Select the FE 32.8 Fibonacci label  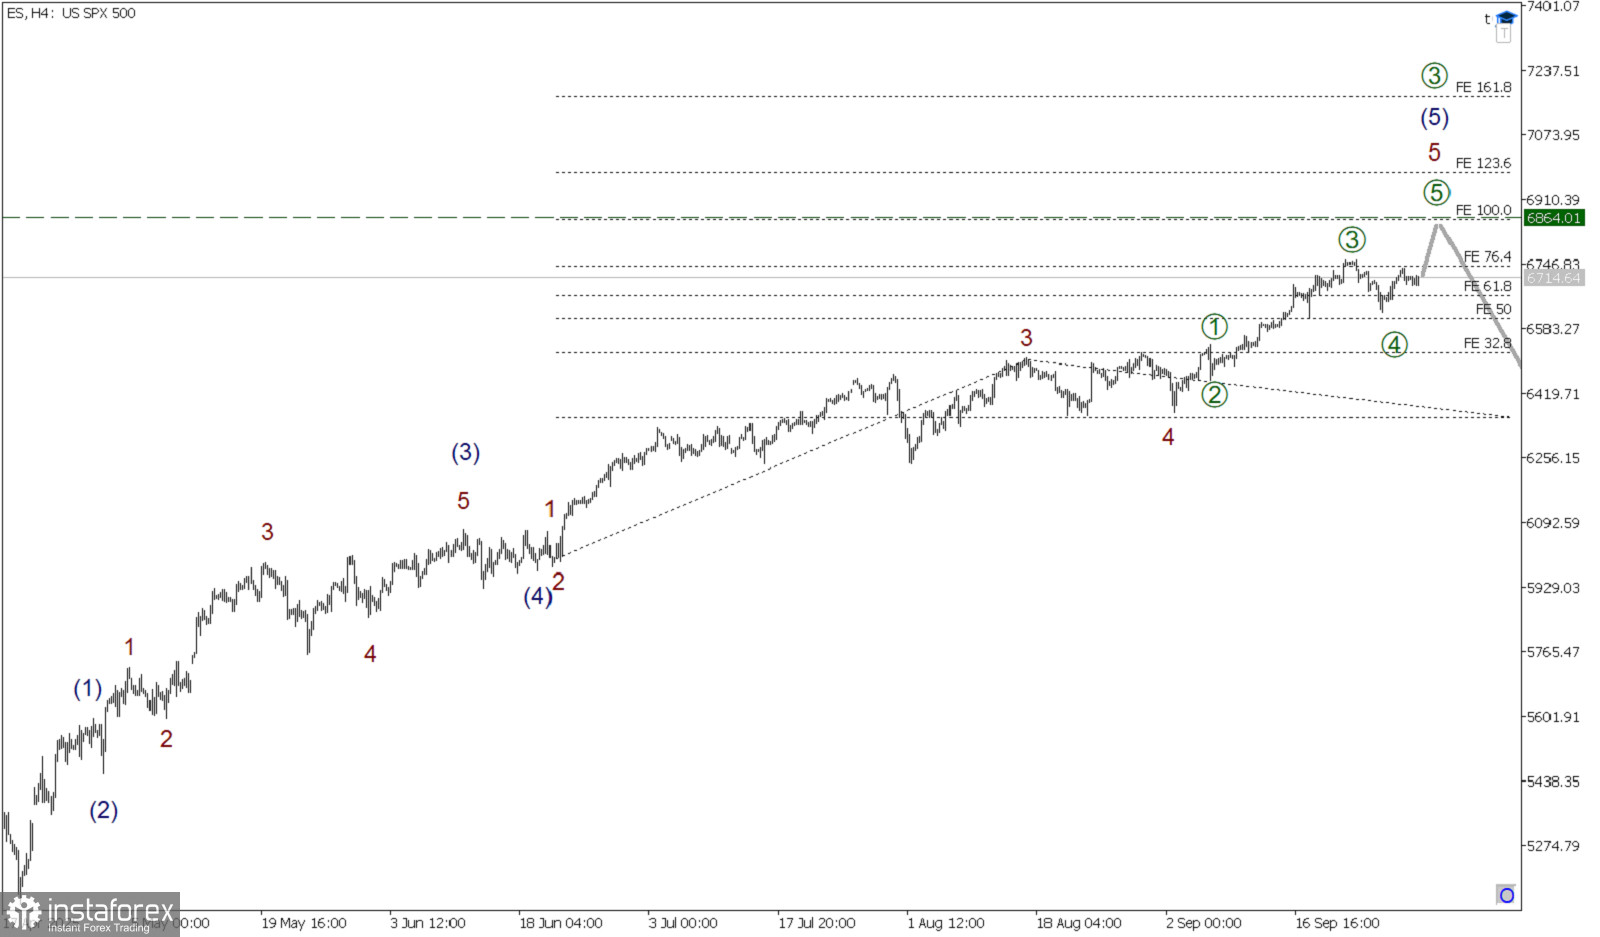(x=1488, y=344)
